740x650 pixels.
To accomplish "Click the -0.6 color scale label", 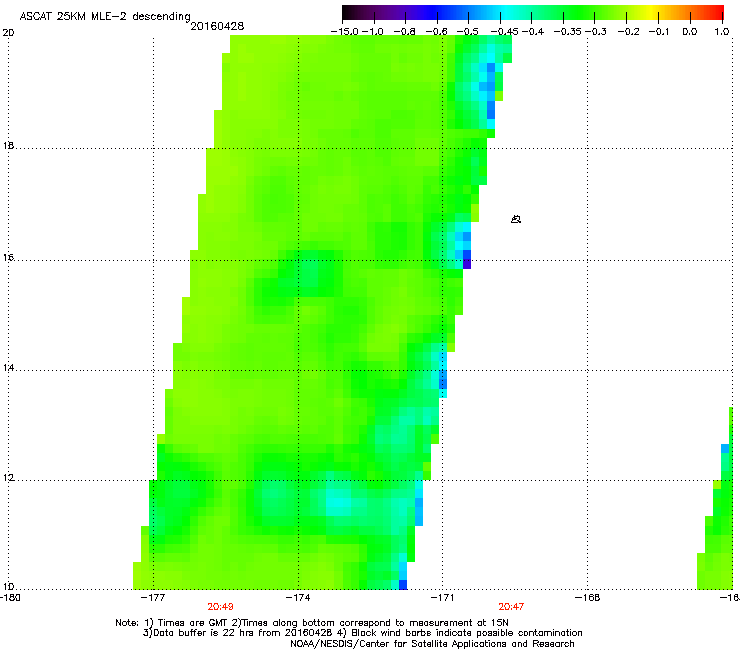I will point(437,32).
